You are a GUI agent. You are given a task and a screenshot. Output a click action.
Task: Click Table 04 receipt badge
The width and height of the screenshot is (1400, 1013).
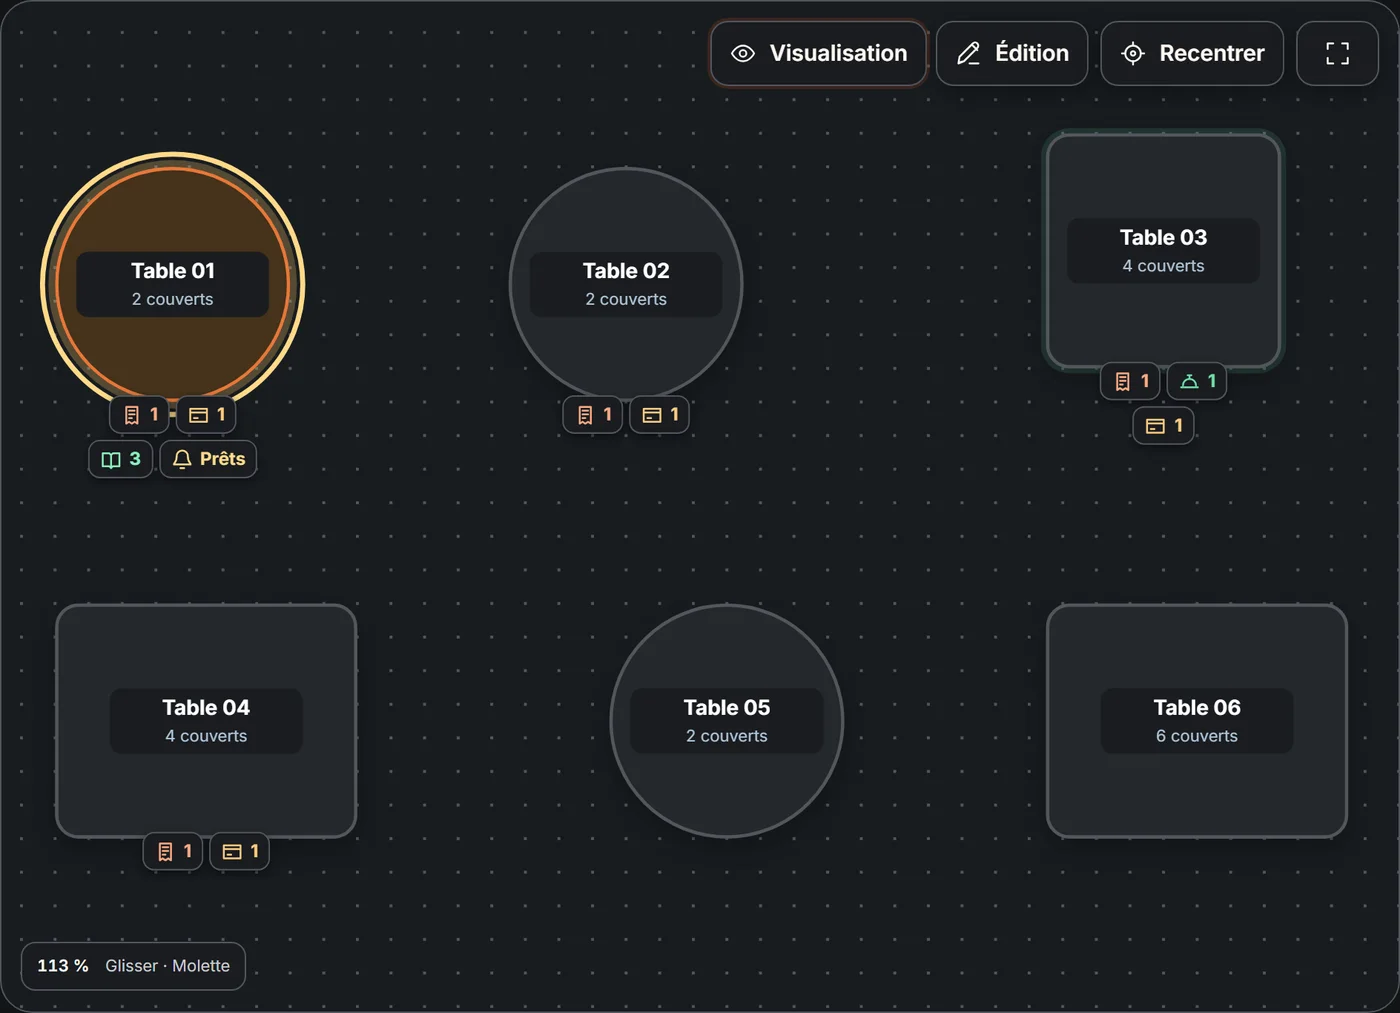(x=174, y=851)
